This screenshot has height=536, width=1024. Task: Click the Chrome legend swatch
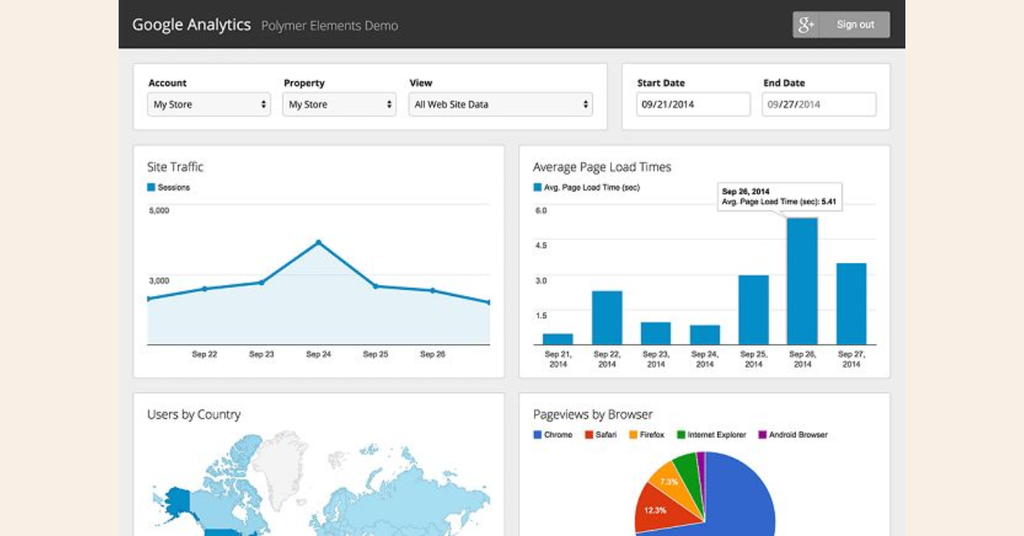click(x=537, y=435)
